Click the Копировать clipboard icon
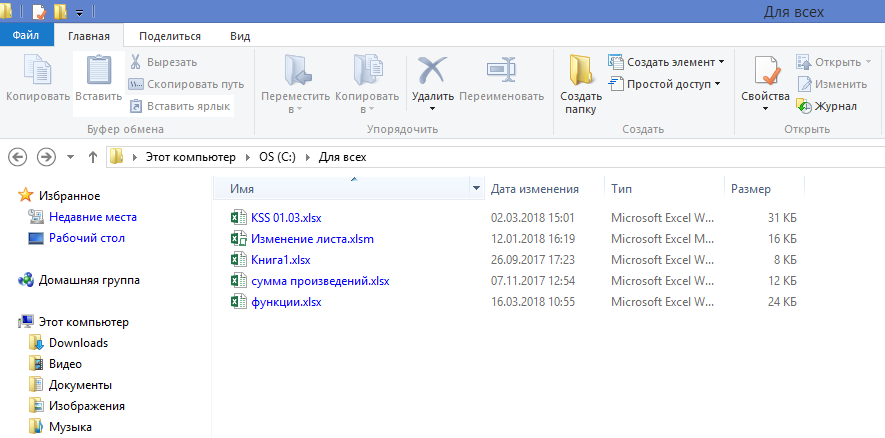885x438 pixels. 38,70
